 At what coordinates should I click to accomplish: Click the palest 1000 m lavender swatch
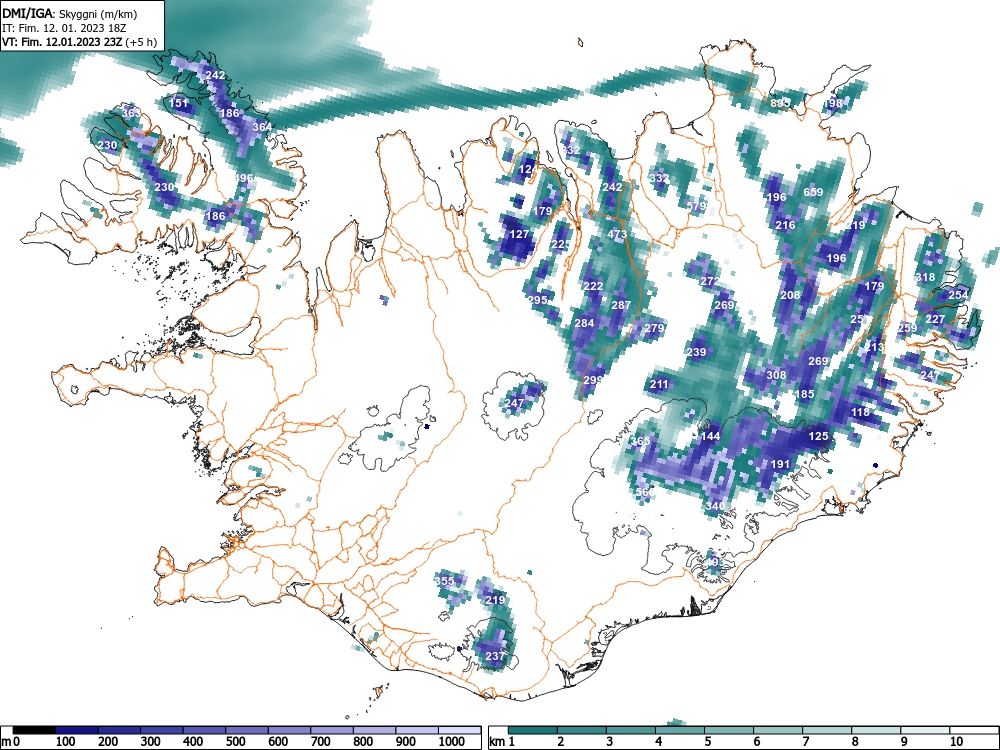pos(460,730)
